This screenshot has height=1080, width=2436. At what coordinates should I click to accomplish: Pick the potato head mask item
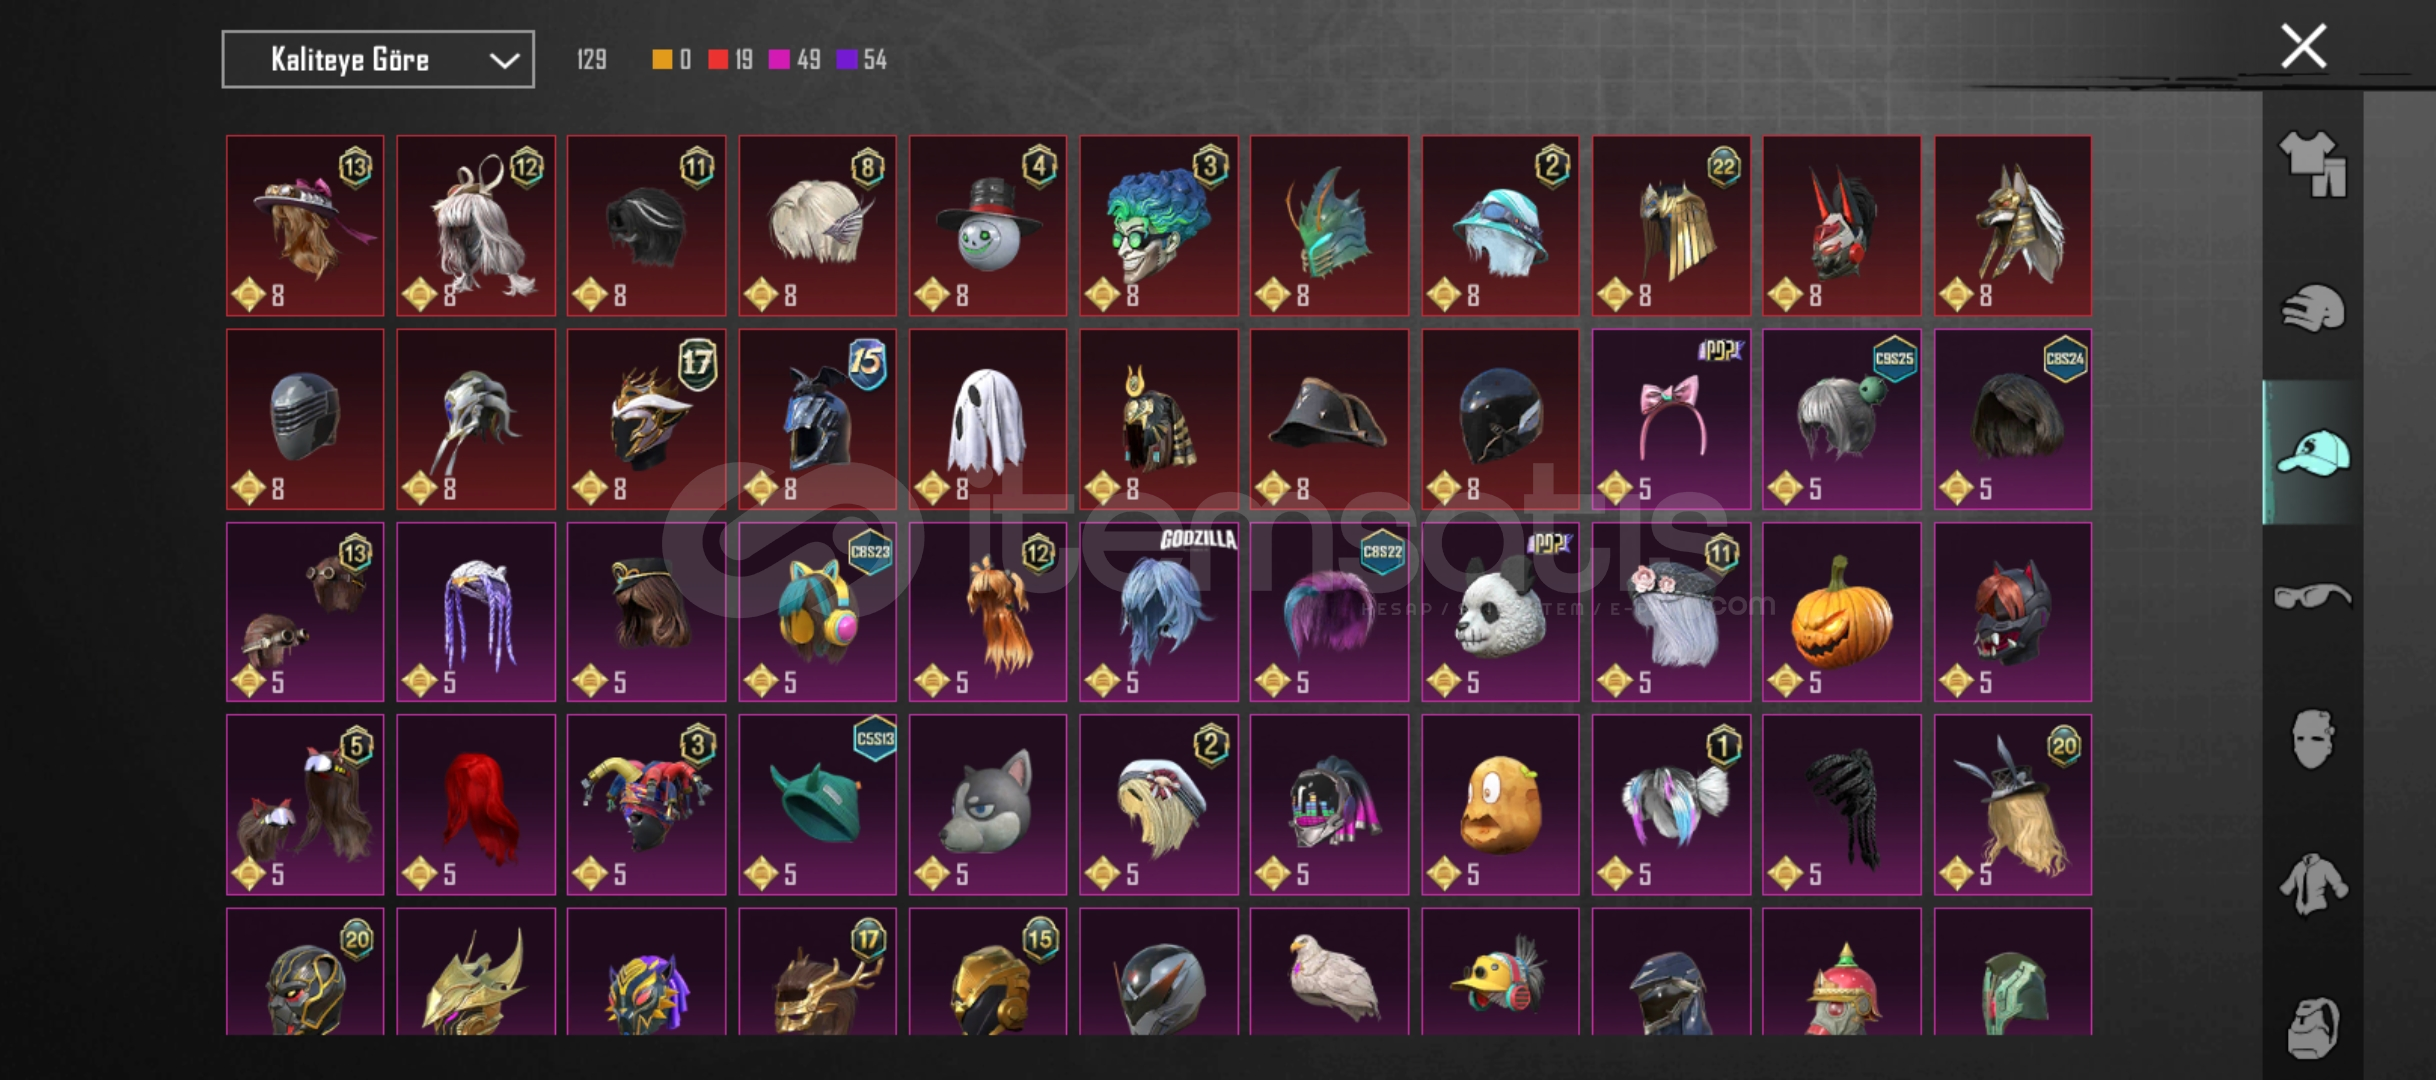tap(1500, 804)
